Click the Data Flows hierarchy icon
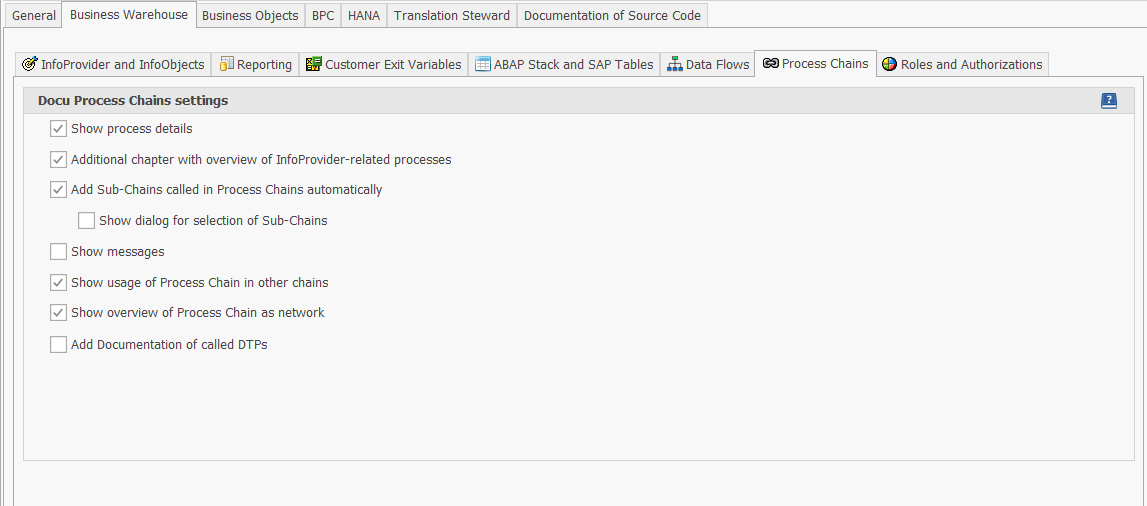 pos(675,65)
